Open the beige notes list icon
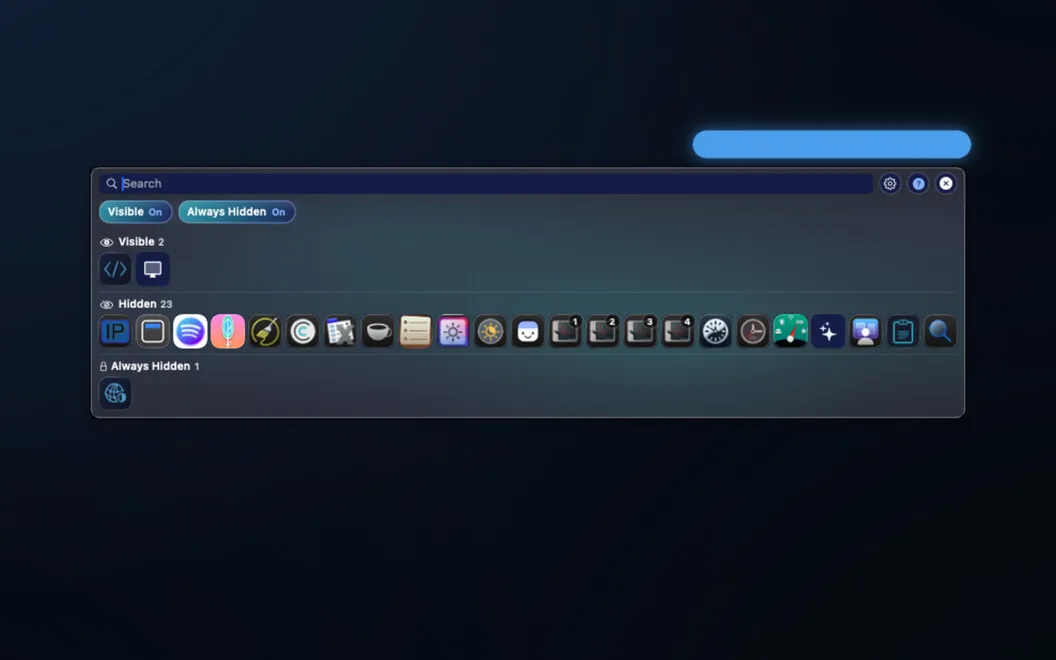The width and height of the screenshot is (1056, 660). 415,331
